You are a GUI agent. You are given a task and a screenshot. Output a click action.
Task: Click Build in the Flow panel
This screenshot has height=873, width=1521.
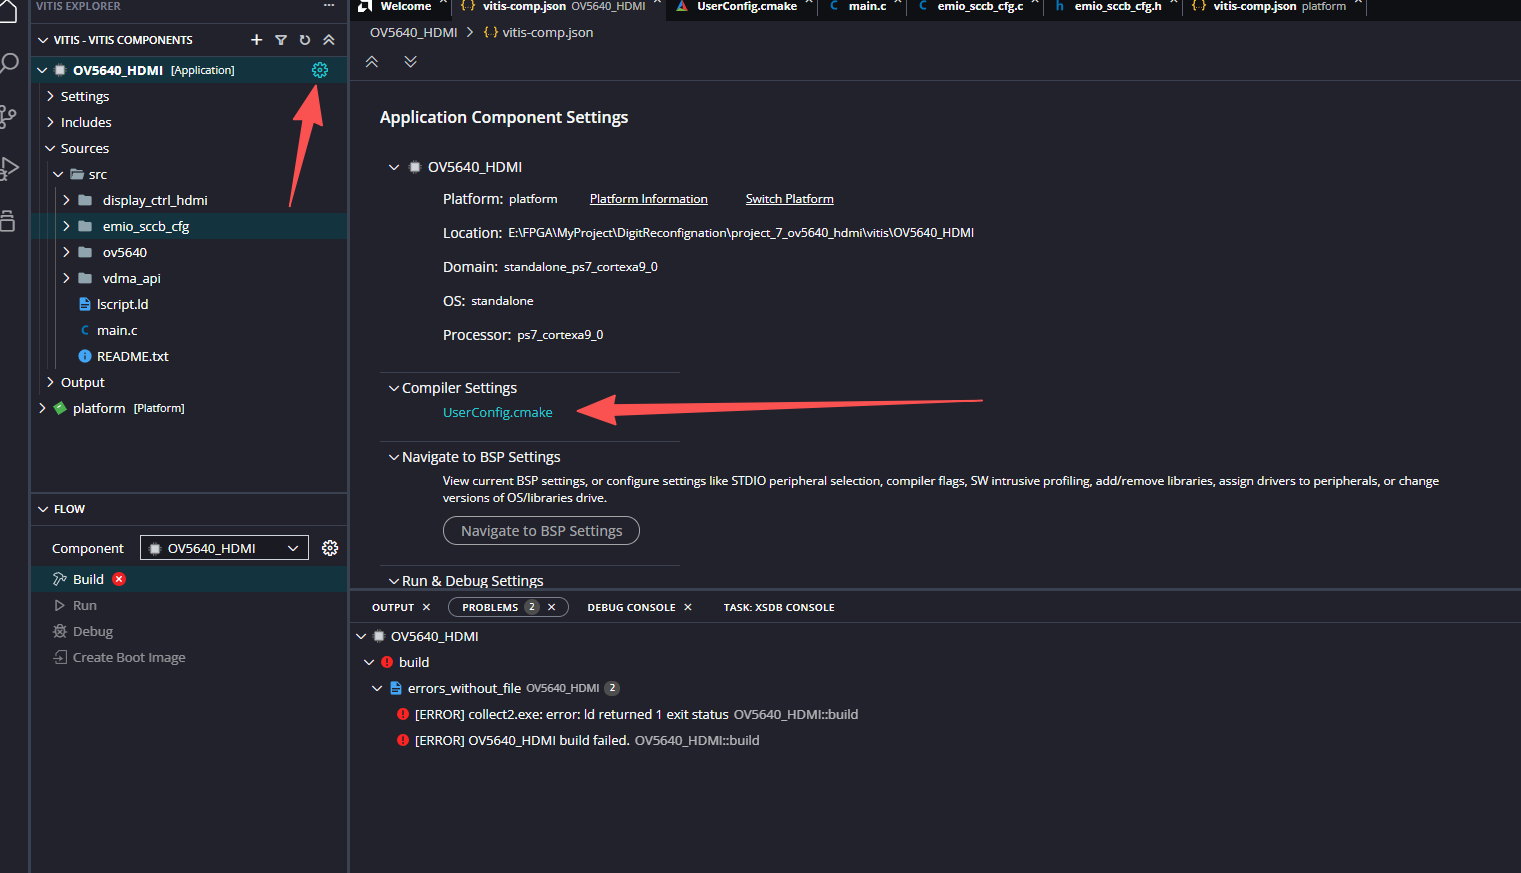point(88,579)
